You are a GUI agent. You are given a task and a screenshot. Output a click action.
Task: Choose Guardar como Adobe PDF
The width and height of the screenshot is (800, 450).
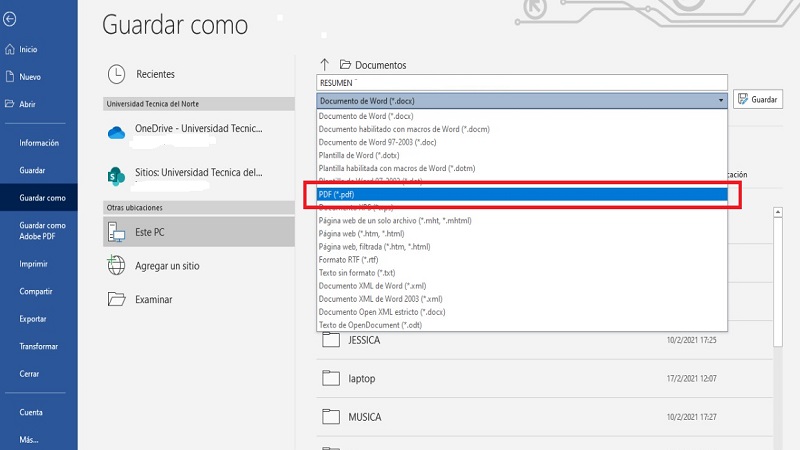(42, 231)
